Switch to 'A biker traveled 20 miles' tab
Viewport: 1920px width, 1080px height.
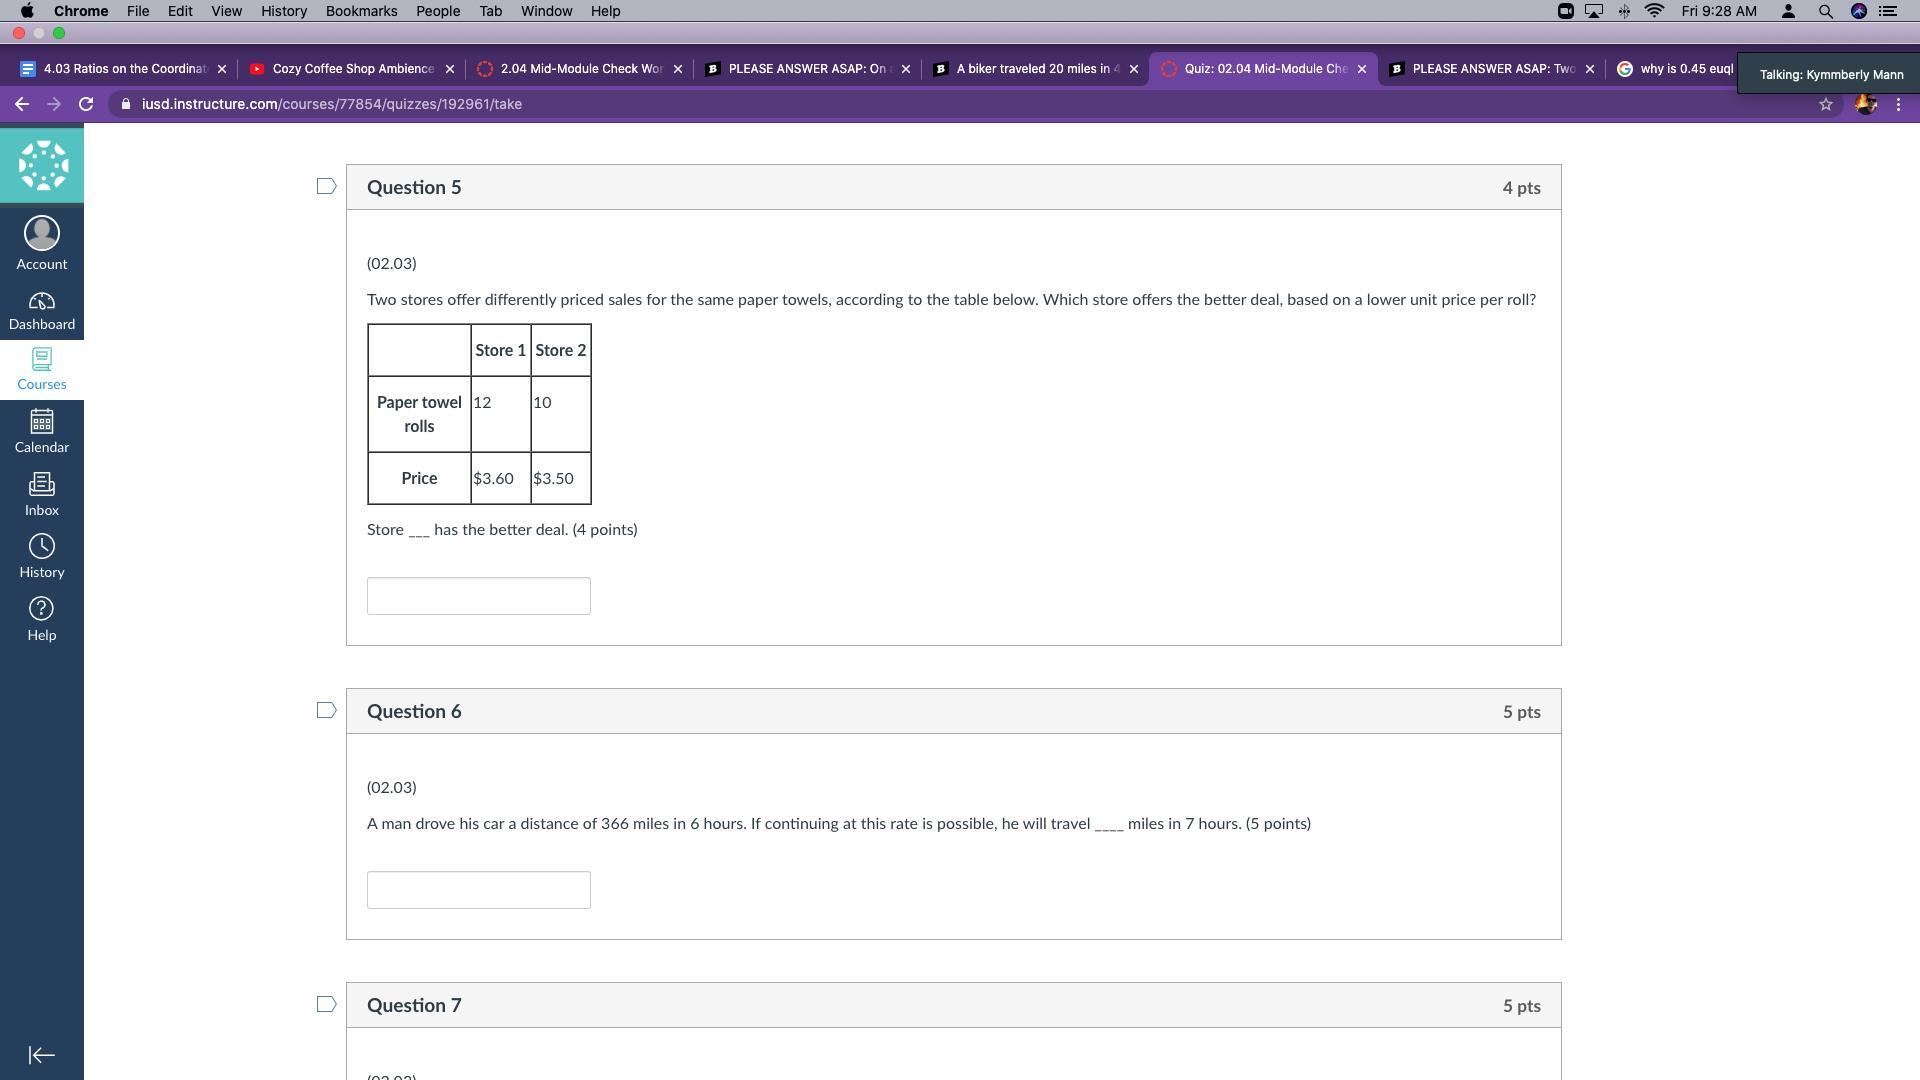1036,69
